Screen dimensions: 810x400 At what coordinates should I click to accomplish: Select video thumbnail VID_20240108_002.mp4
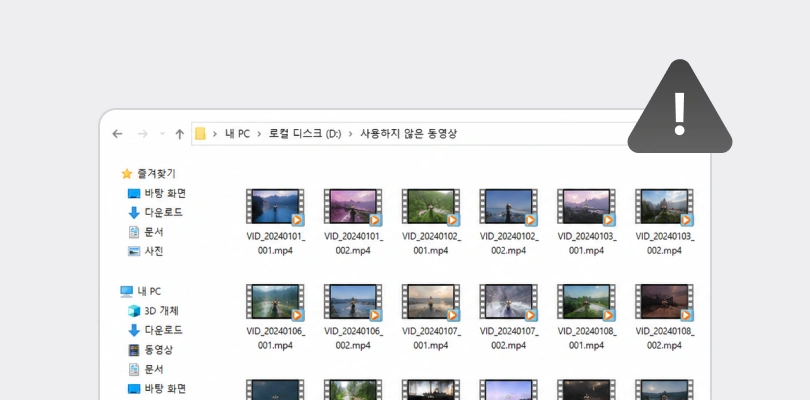tap(664, 302)
